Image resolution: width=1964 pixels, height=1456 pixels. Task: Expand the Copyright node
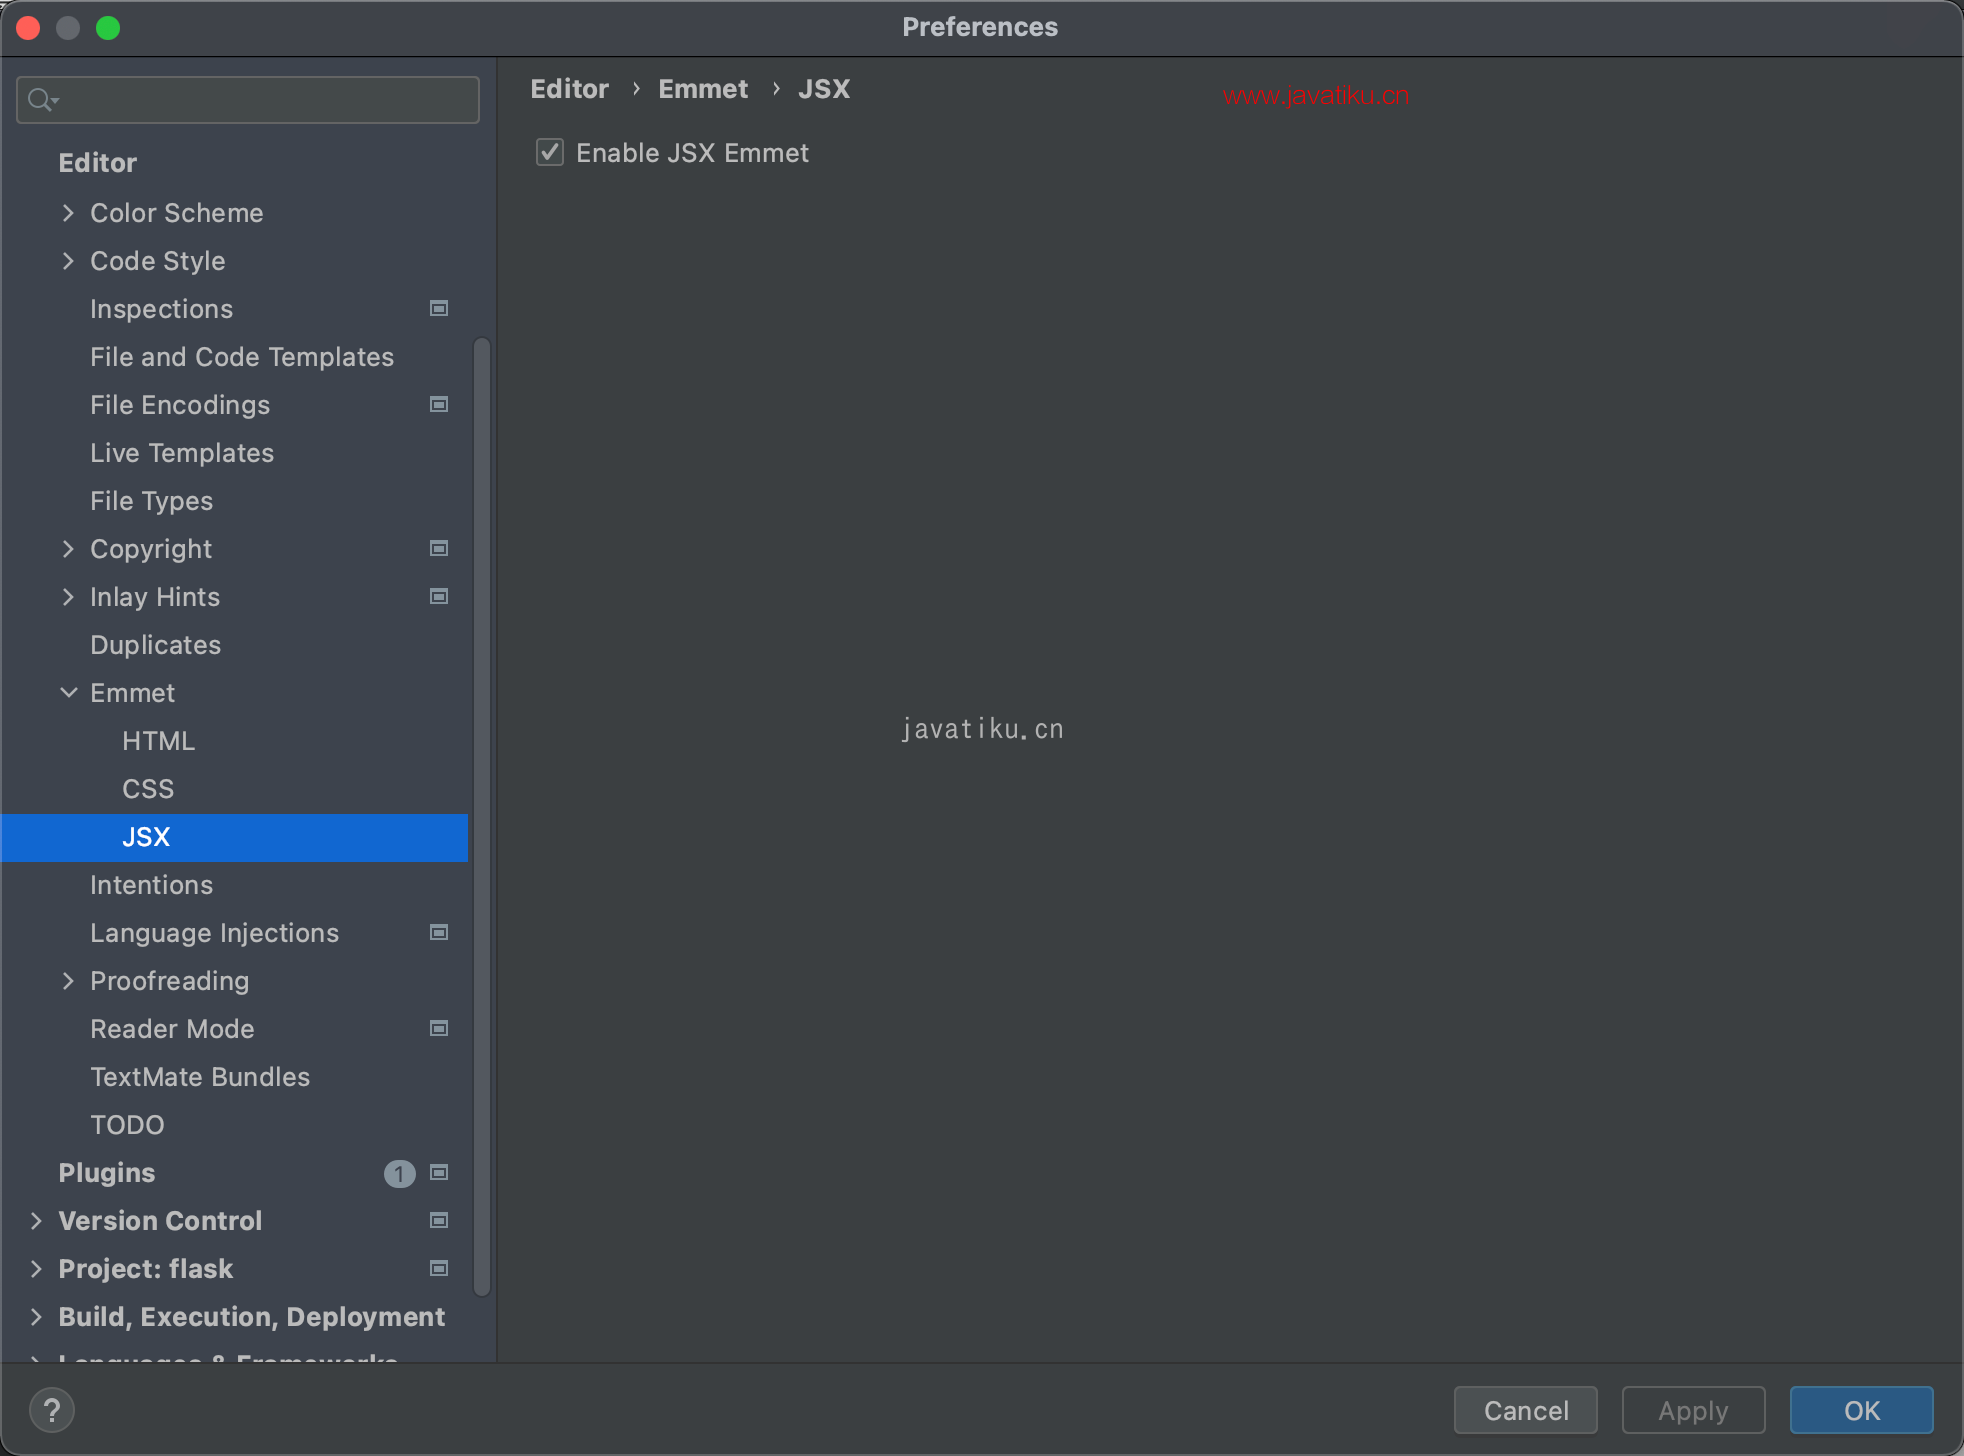(68, 548)
